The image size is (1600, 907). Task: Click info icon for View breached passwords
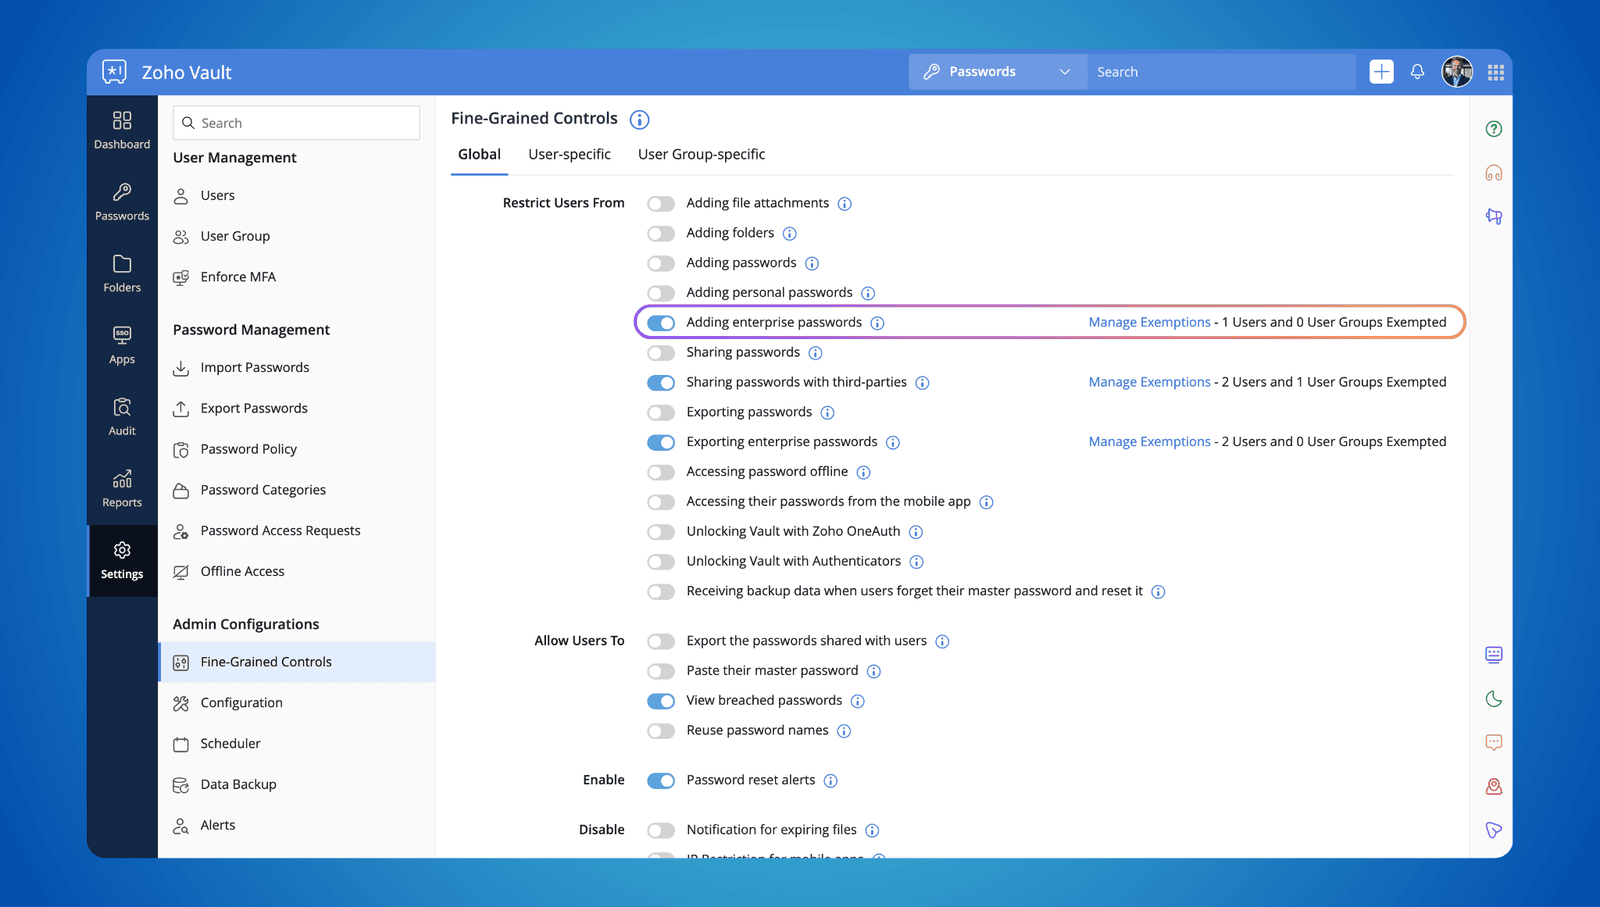[858, 702]
